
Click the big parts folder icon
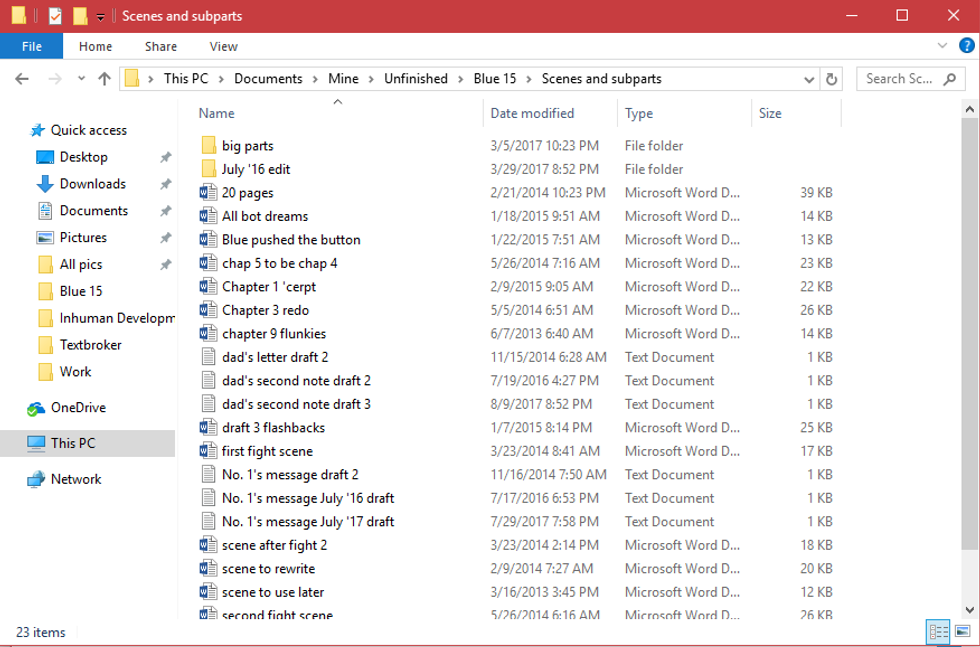(x=208, y=146)
